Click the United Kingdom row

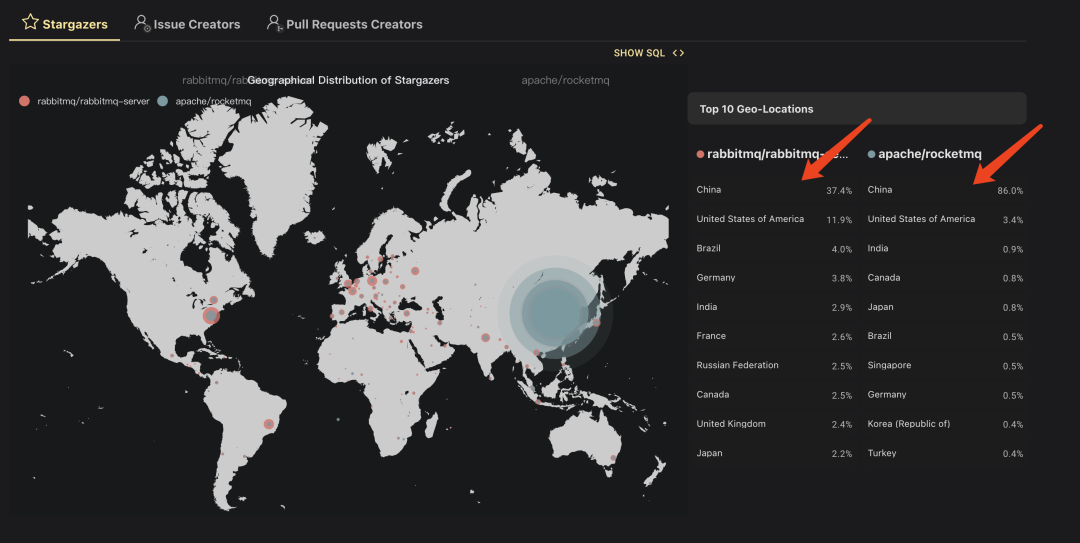click(x=774, y=424)
